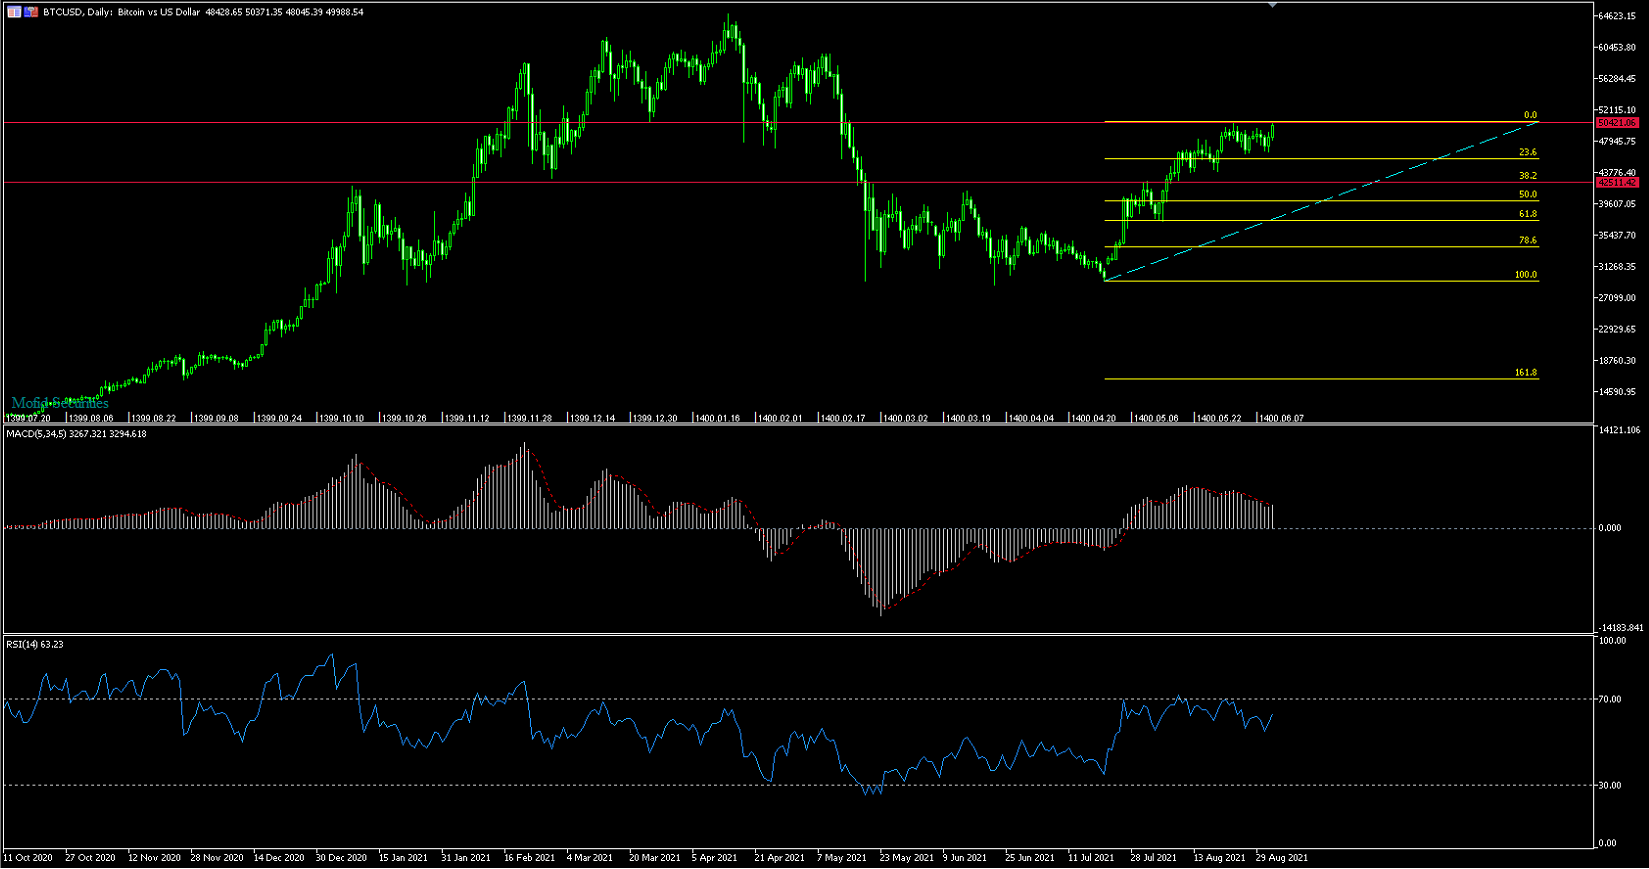Image resolution: width=1649 pixels, height=869 pixels.
Task: Click the 23 May 2021 date label
Action: pos(906,857)
